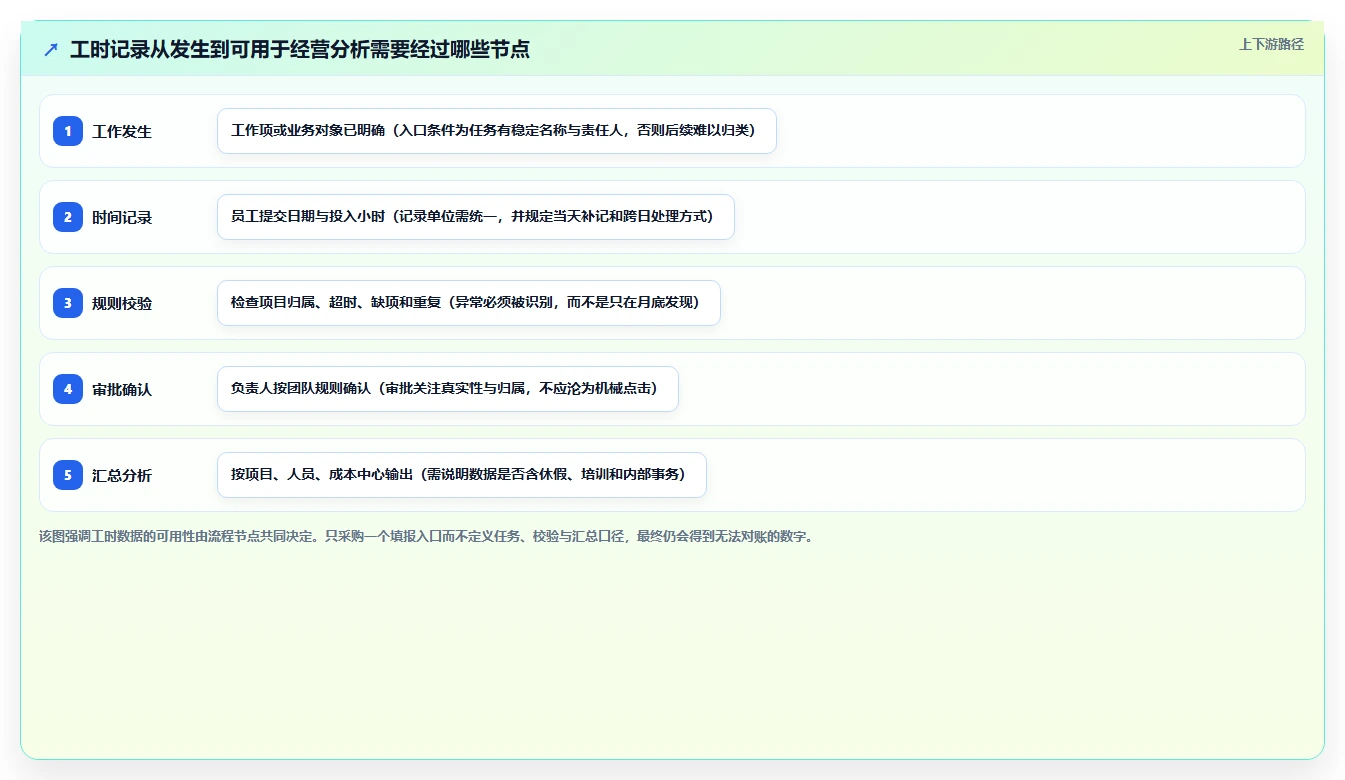This screenshot has height=780, width=1345.
Task: Click the 上下游路径 label
Action: click(1271, 44)
